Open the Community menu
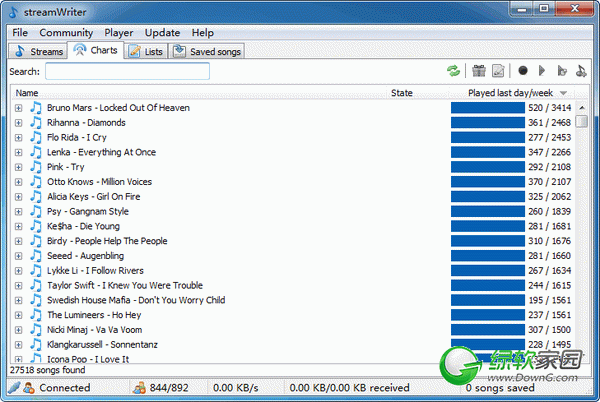The height and width of the screenshot is (402, 600). pyautogui.click(x=66, y=33)
